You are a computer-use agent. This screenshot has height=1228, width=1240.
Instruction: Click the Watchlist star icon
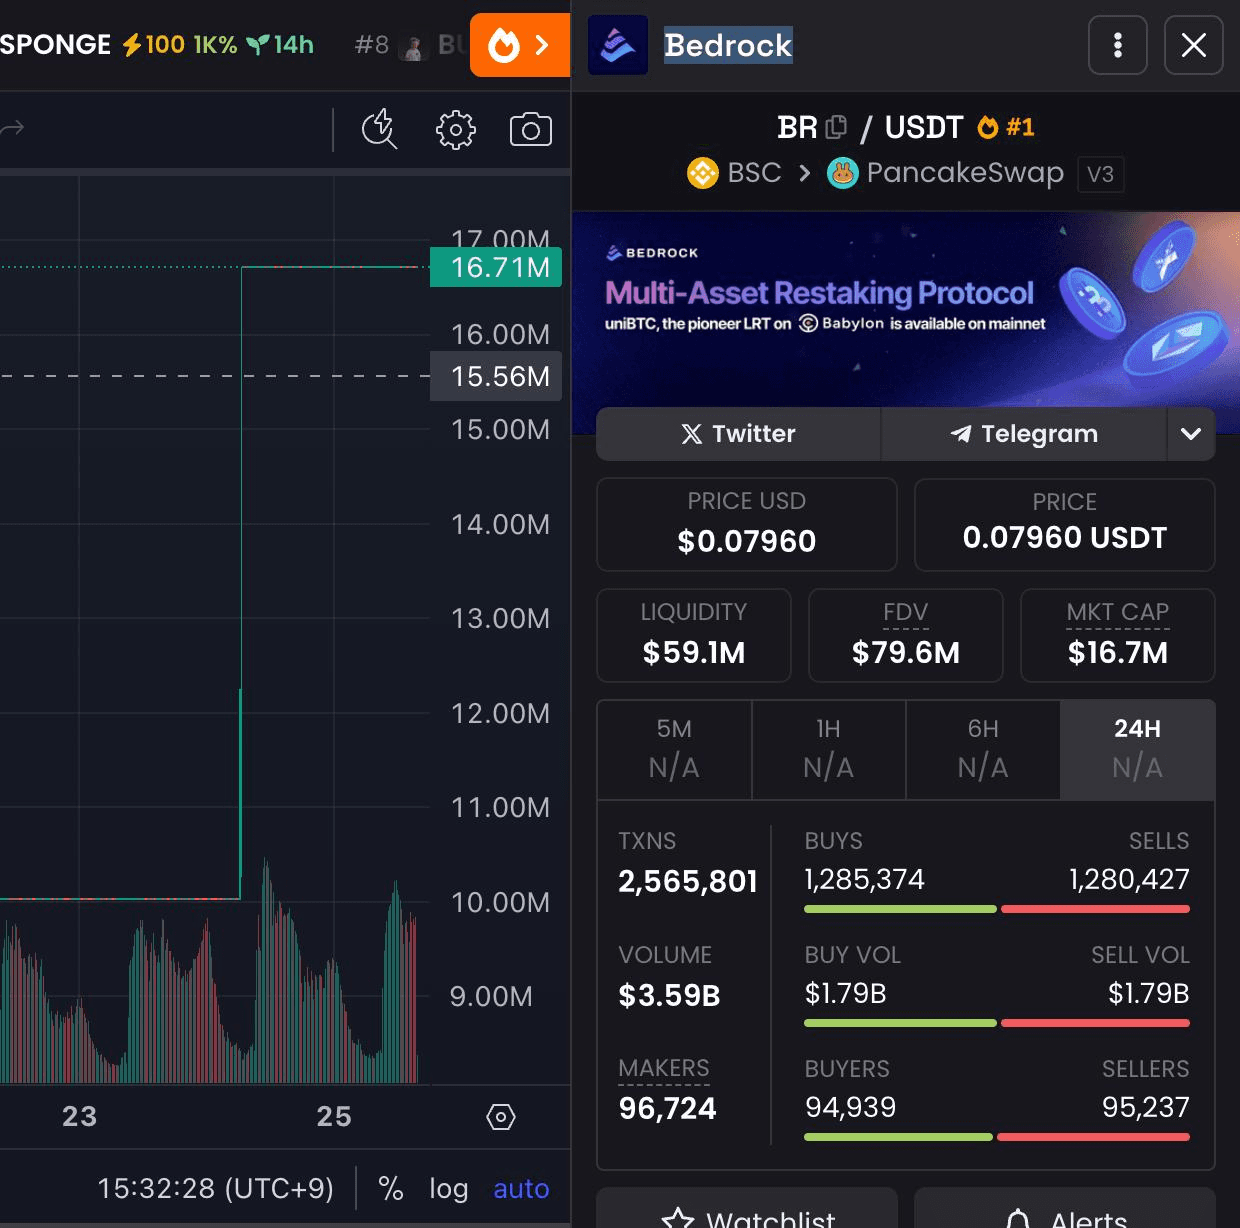click(x=678, y=1219)
